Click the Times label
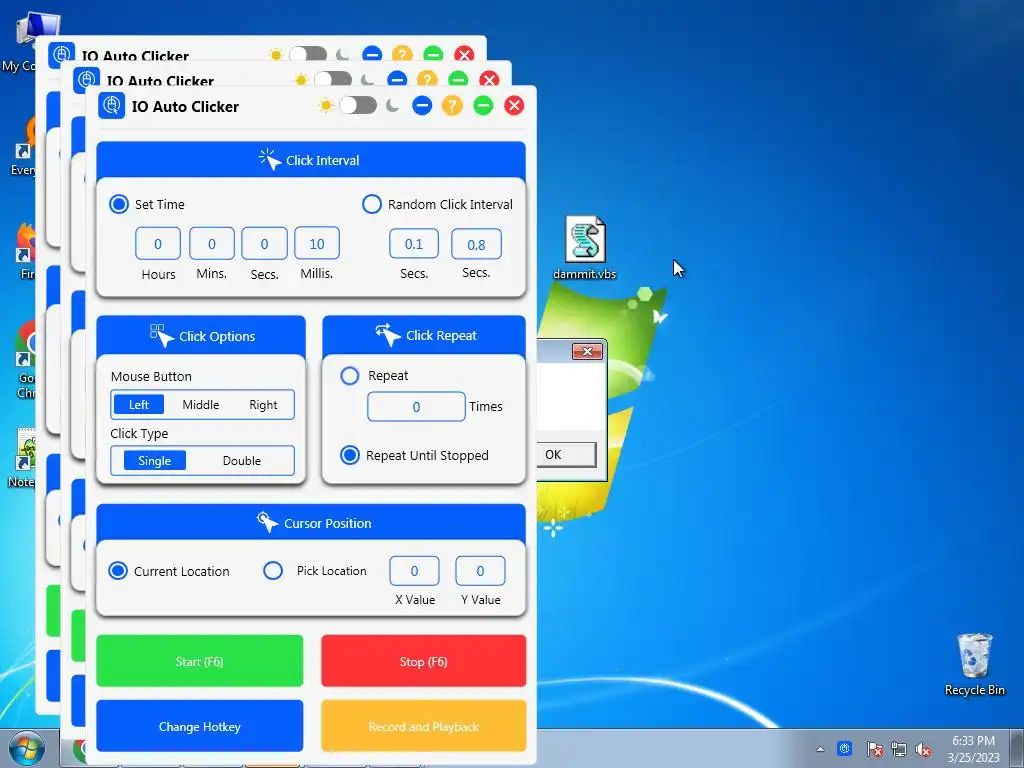The image size is (1024, 768). [x=486, y=406]
